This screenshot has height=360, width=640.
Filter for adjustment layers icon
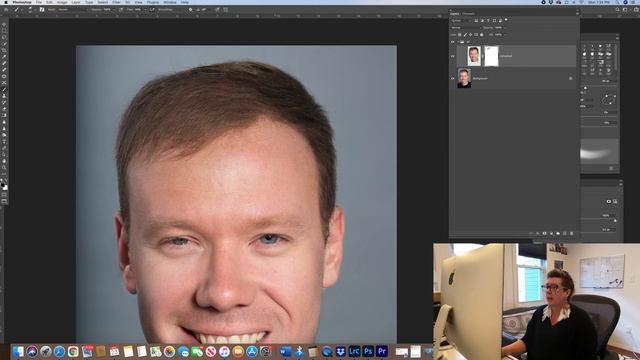(482, 20)
